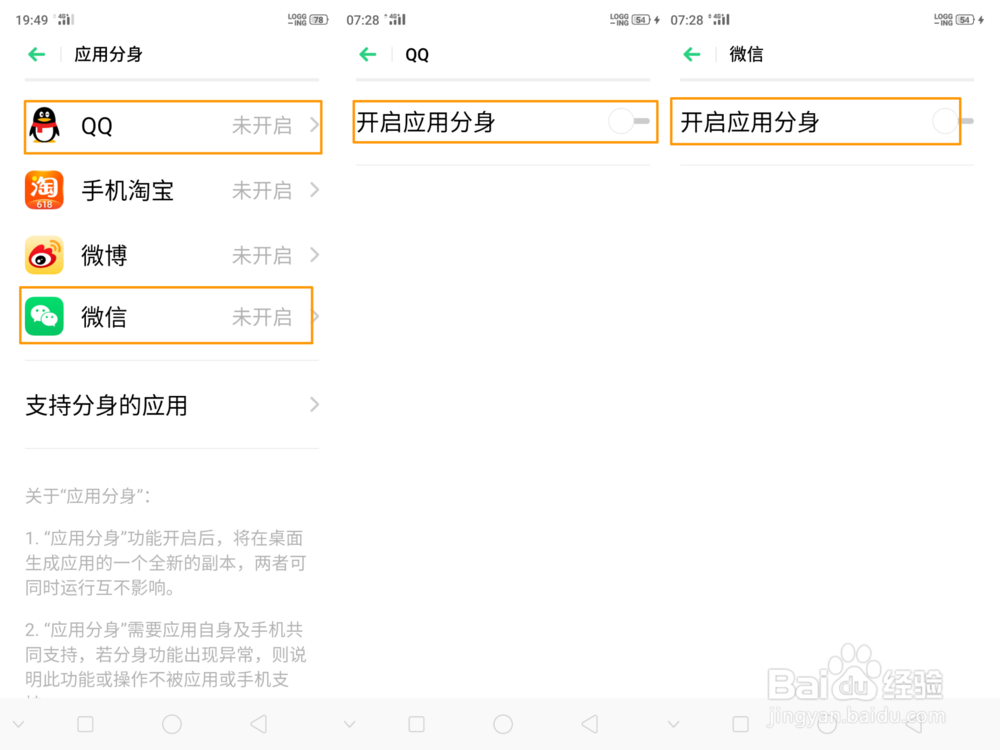Tap recent apps square on first phone
This screenshot has width=1000, height=750.
[85, 724]
